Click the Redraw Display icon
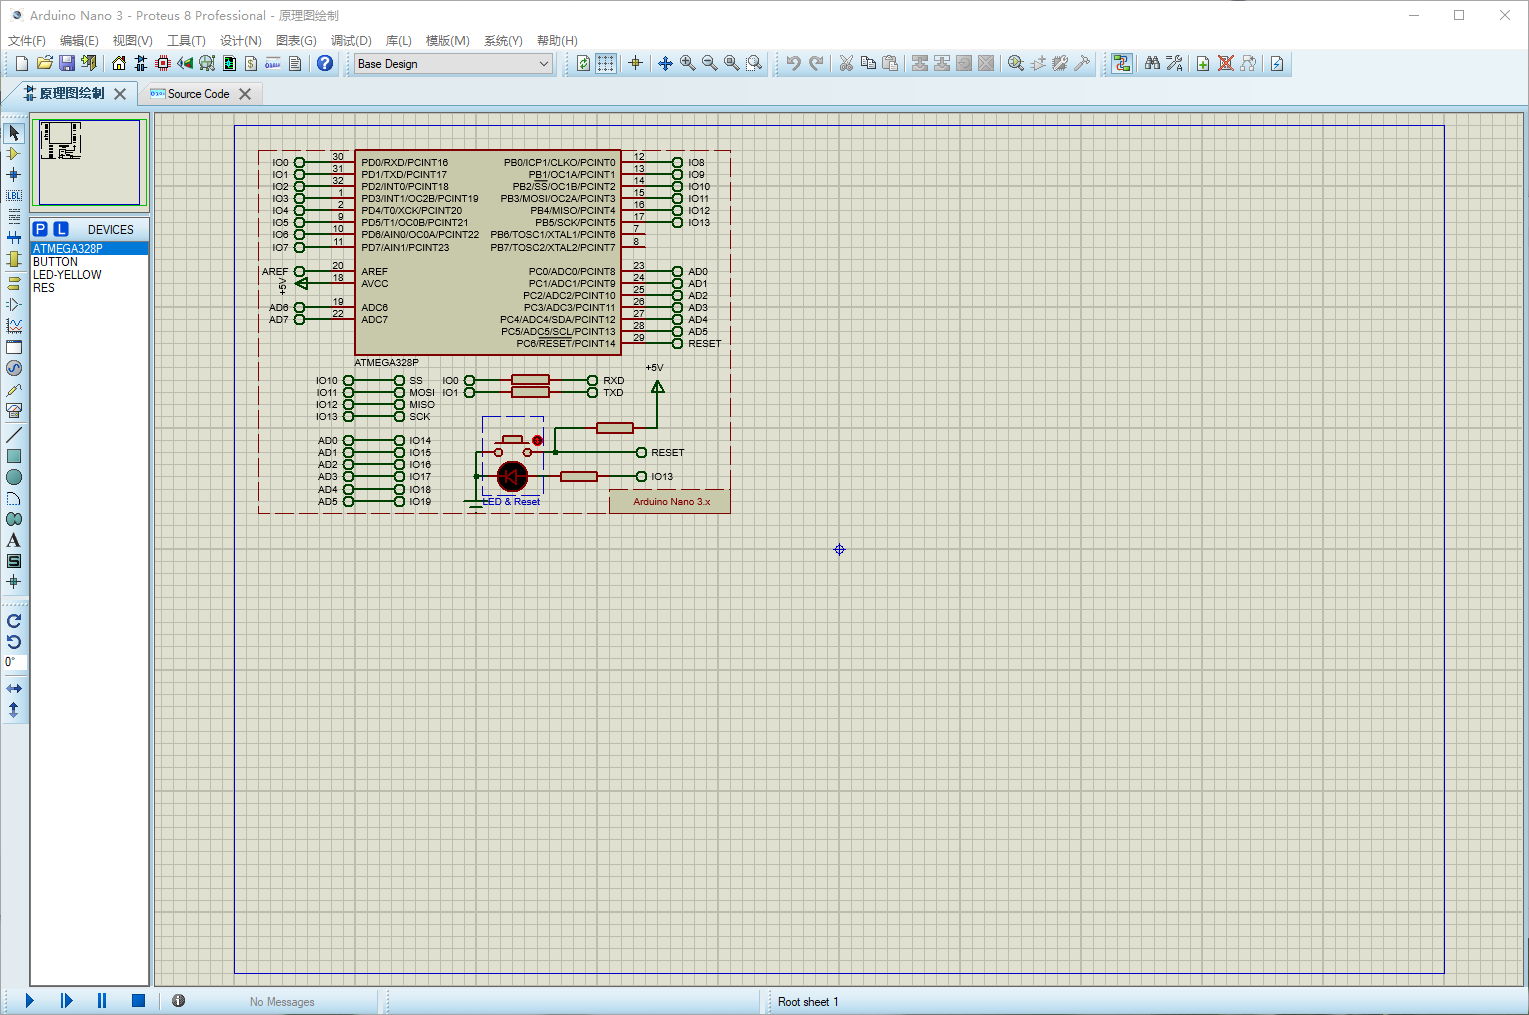 coord(583,63)
